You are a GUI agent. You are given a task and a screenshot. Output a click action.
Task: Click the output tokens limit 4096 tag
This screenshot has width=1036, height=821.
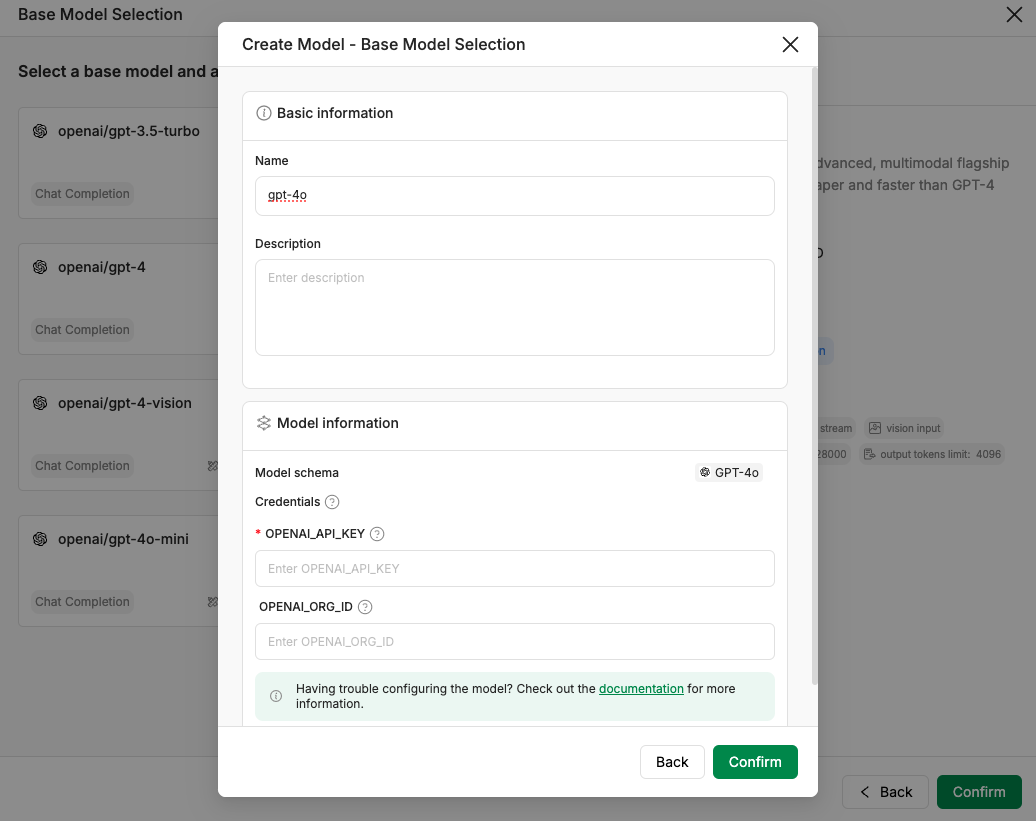pyautogui.click(x=932, y=454)
